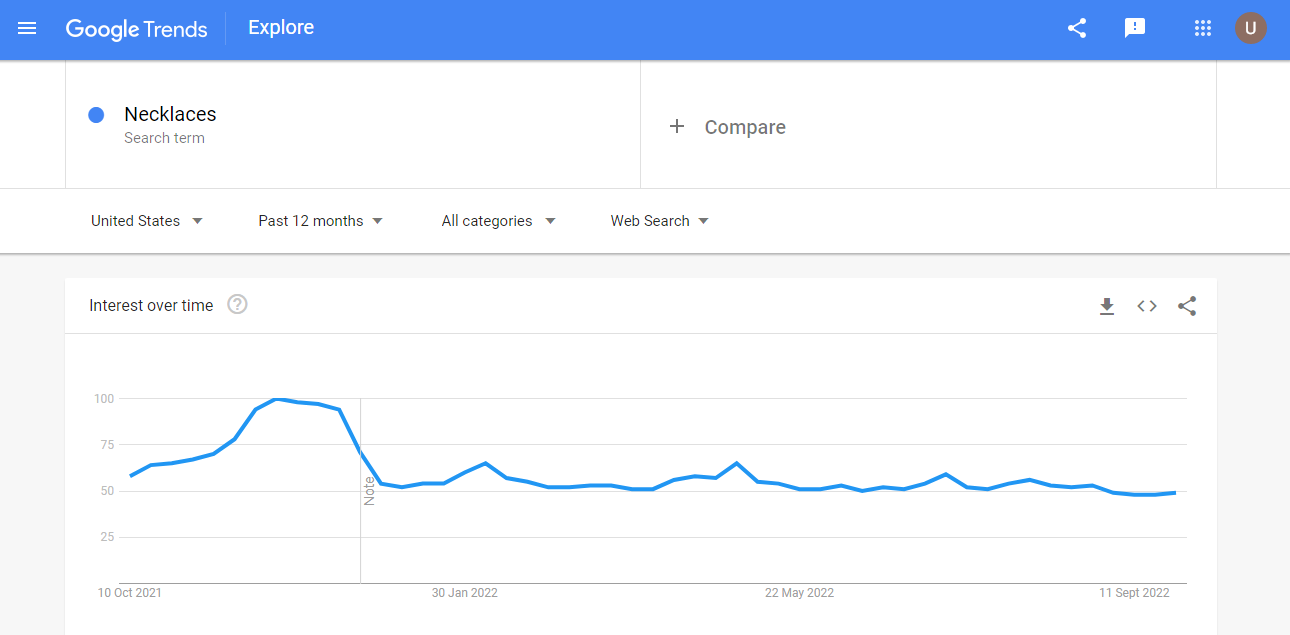
Task: Expand the United States region dropdown
Action: [147, 221]
